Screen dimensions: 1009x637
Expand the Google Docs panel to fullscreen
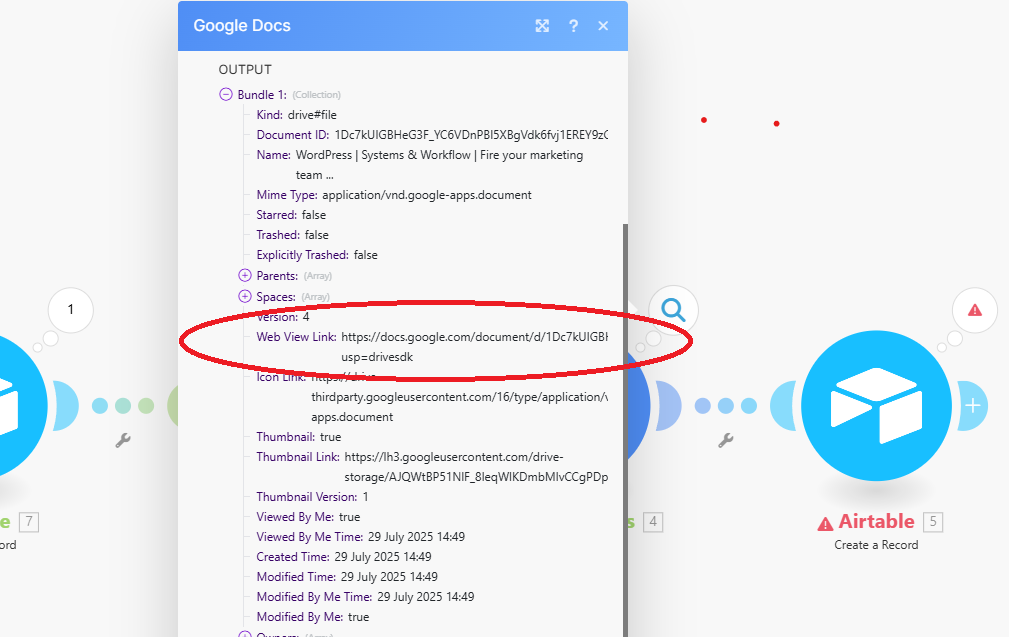click(x=542, y=26)
